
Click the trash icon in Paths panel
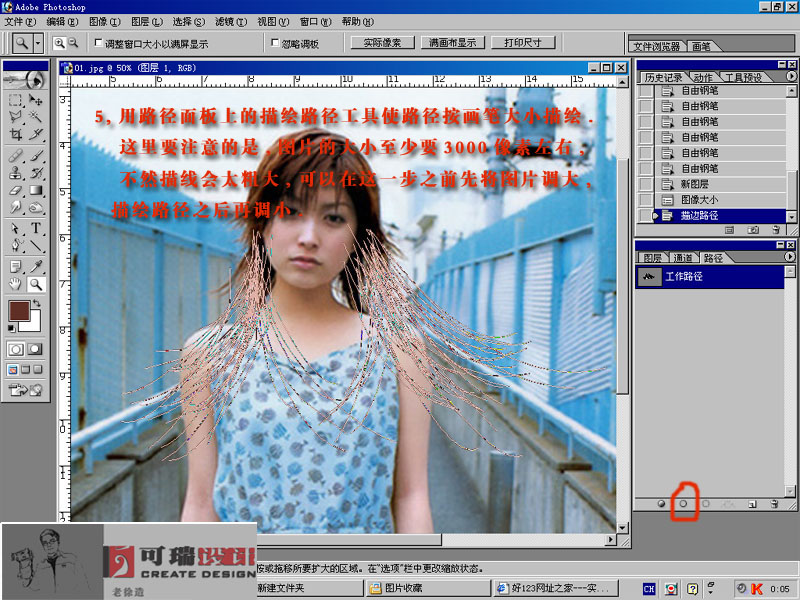[774, 504]
